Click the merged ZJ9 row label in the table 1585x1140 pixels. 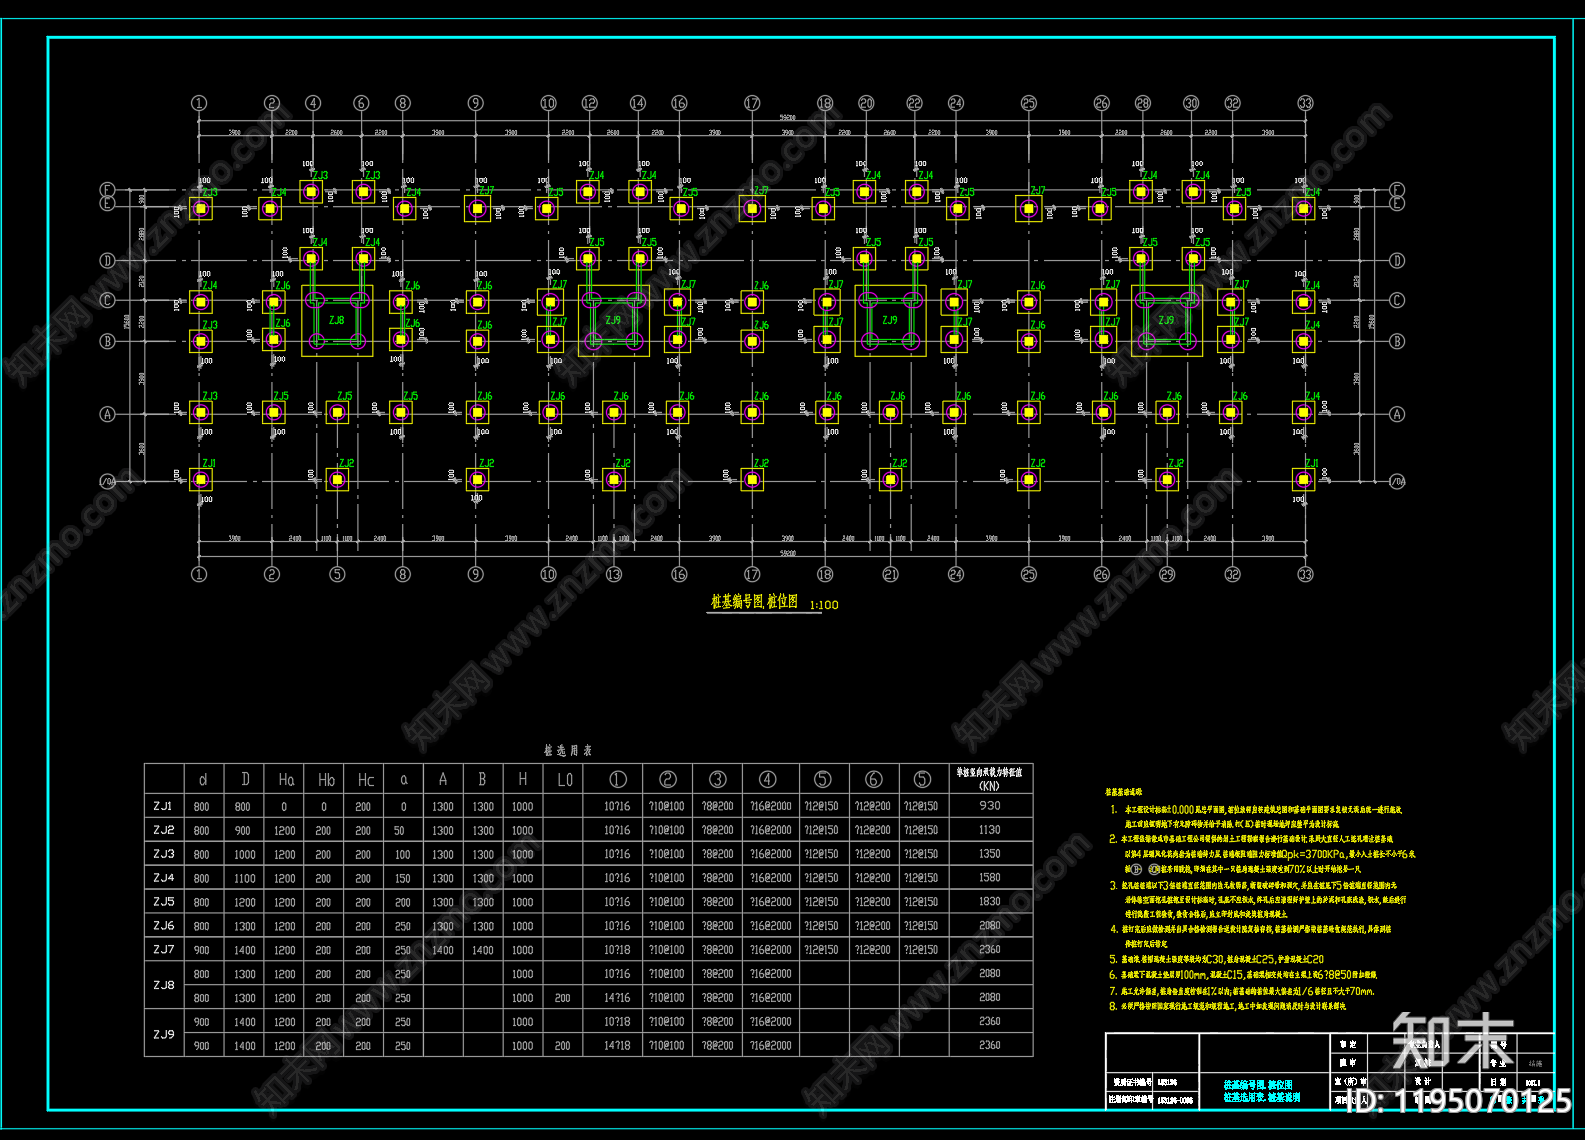(x=163, y=1034)
